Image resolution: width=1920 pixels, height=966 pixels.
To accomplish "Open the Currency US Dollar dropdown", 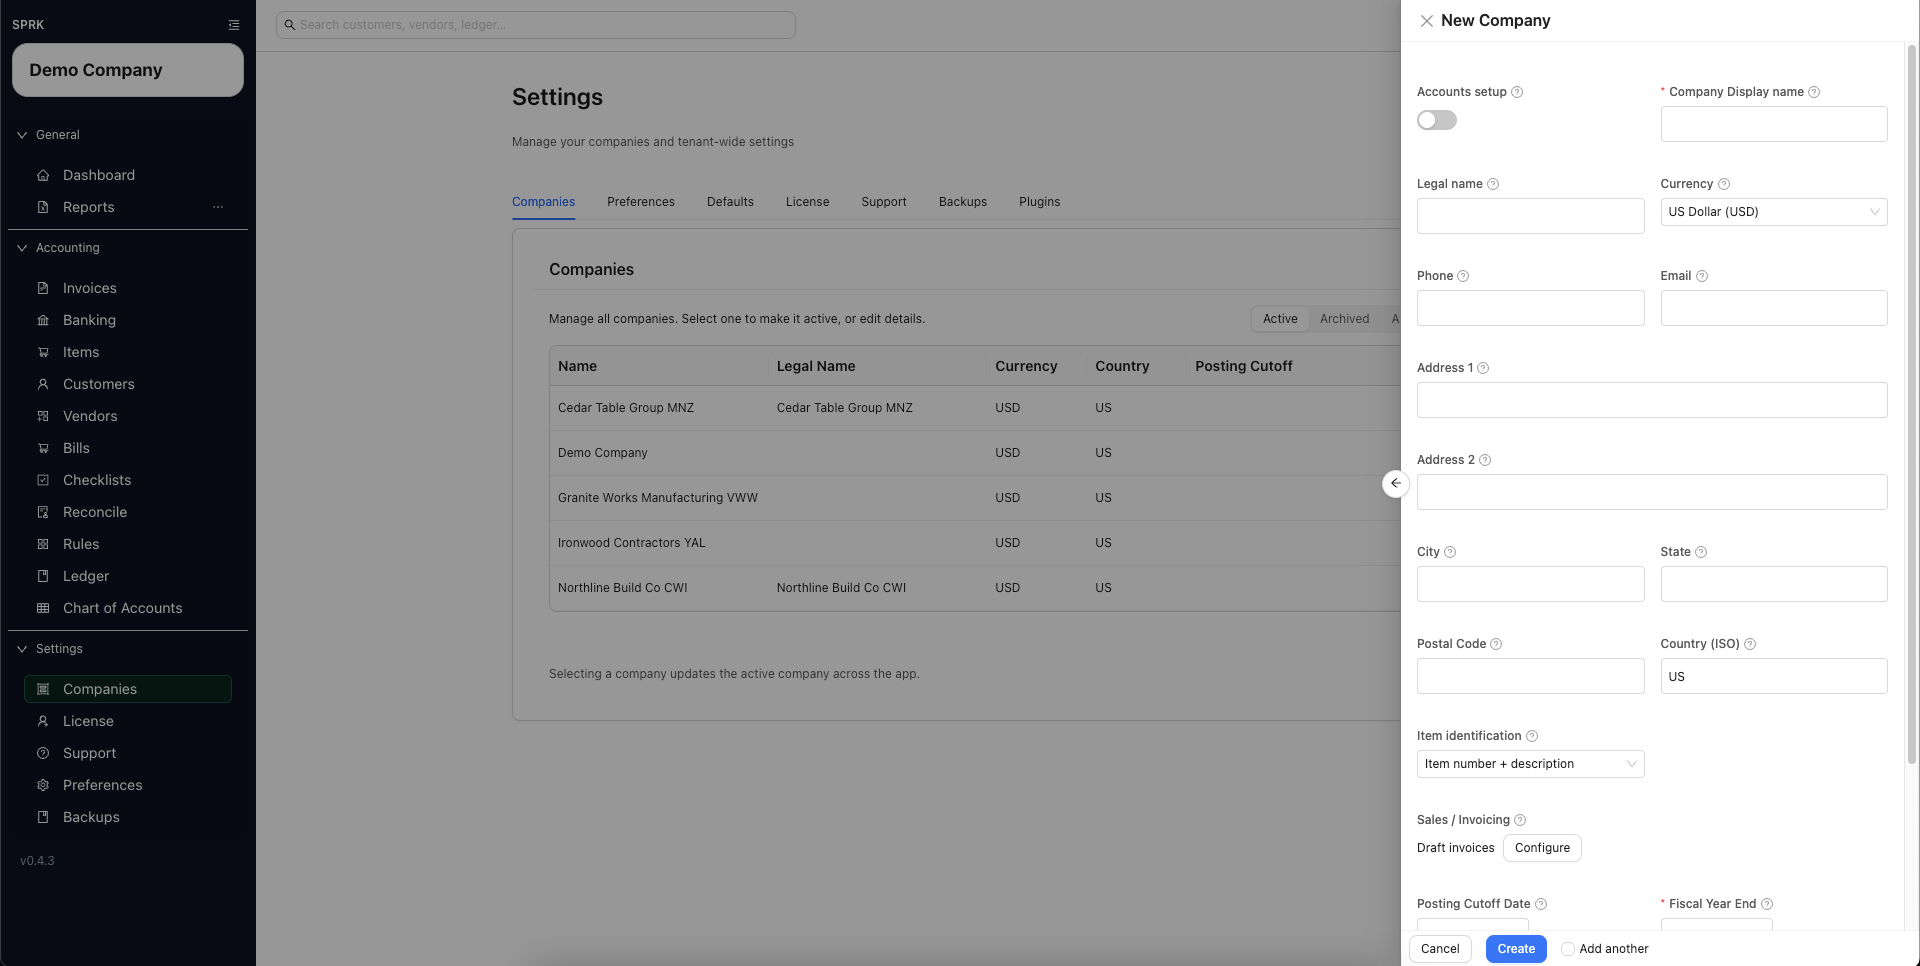I will tap(1774, 212).
